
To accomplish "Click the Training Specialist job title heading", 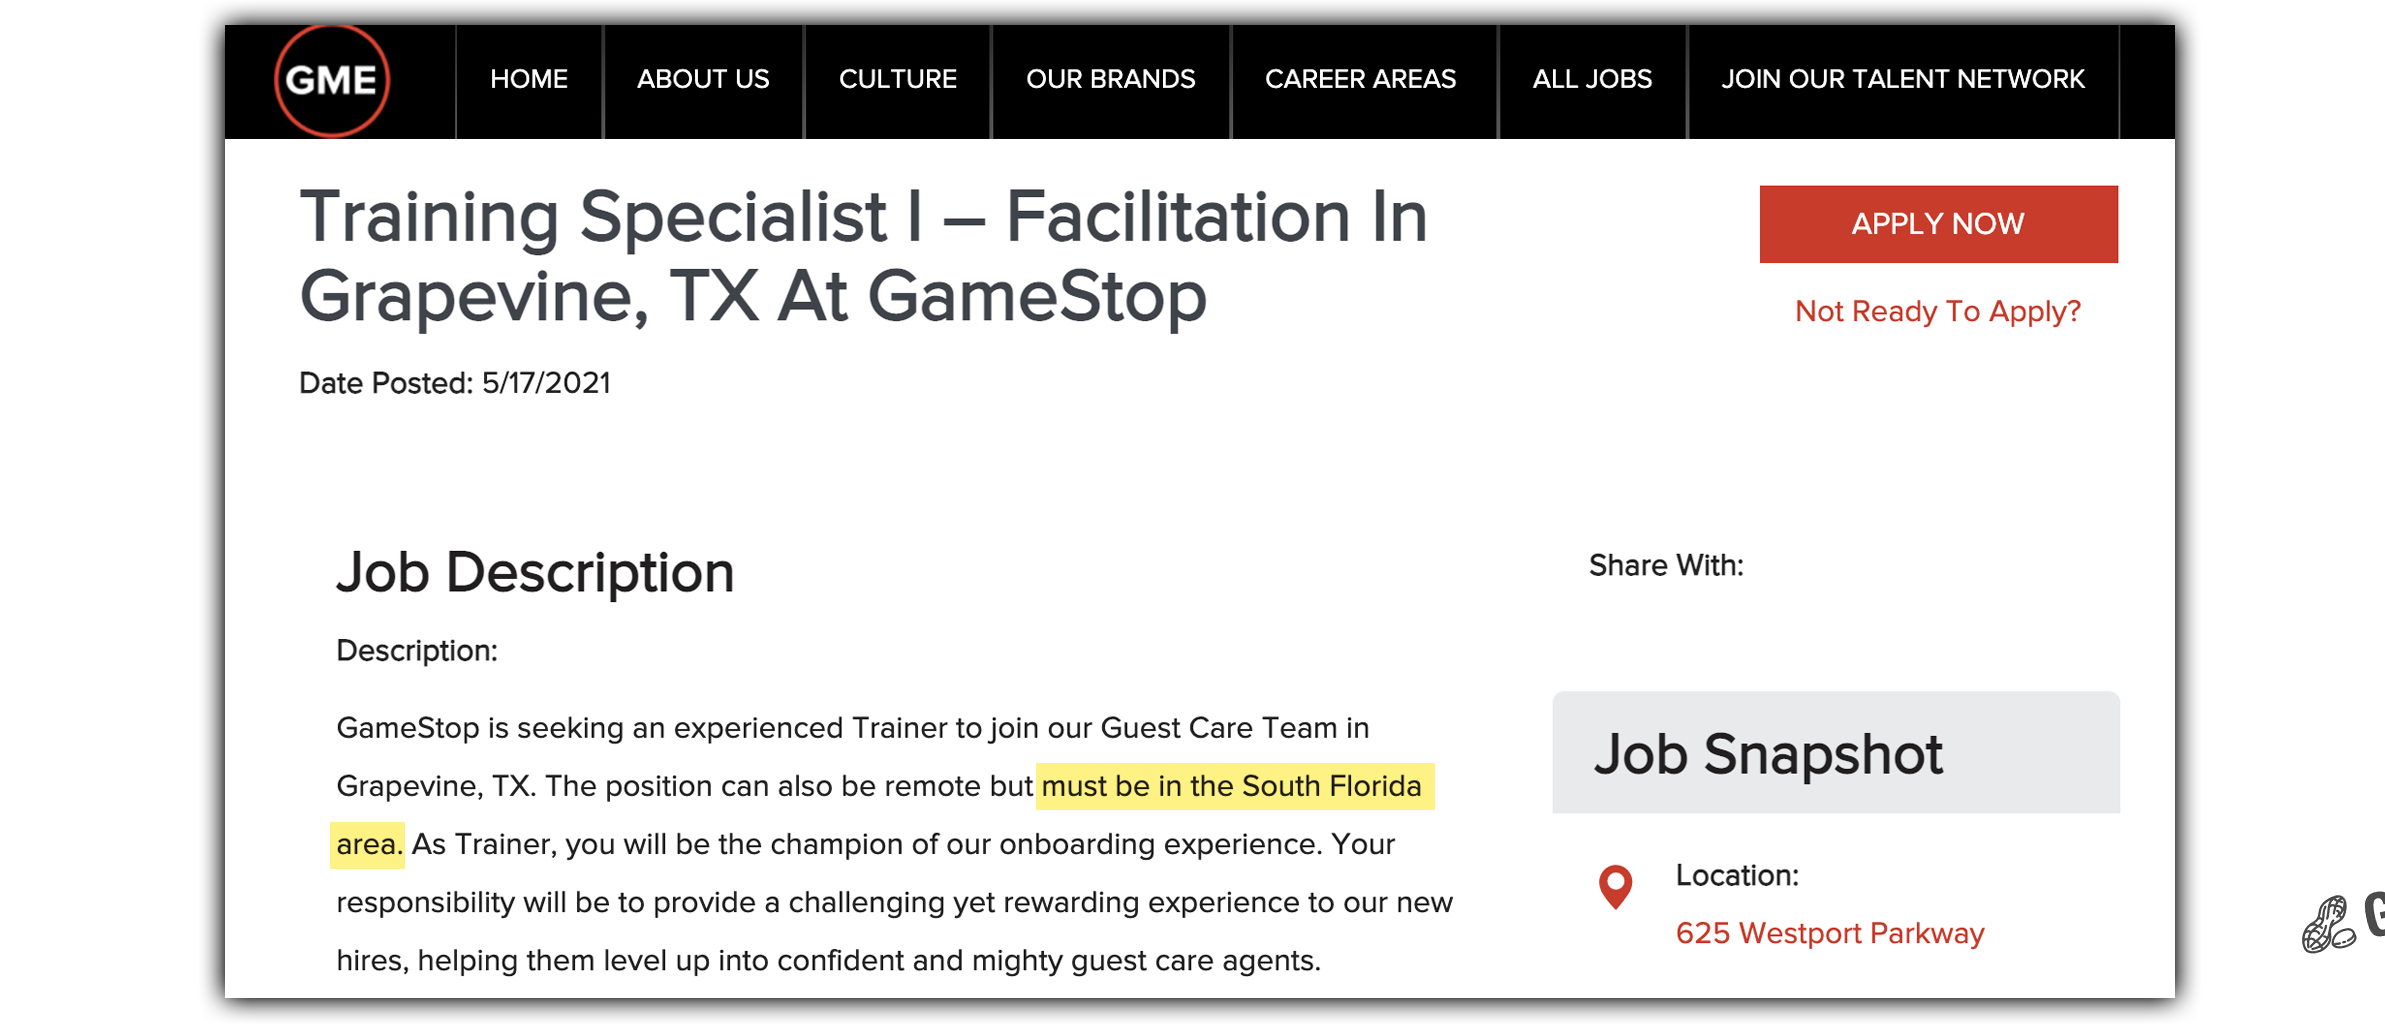I will click(863, 257).
